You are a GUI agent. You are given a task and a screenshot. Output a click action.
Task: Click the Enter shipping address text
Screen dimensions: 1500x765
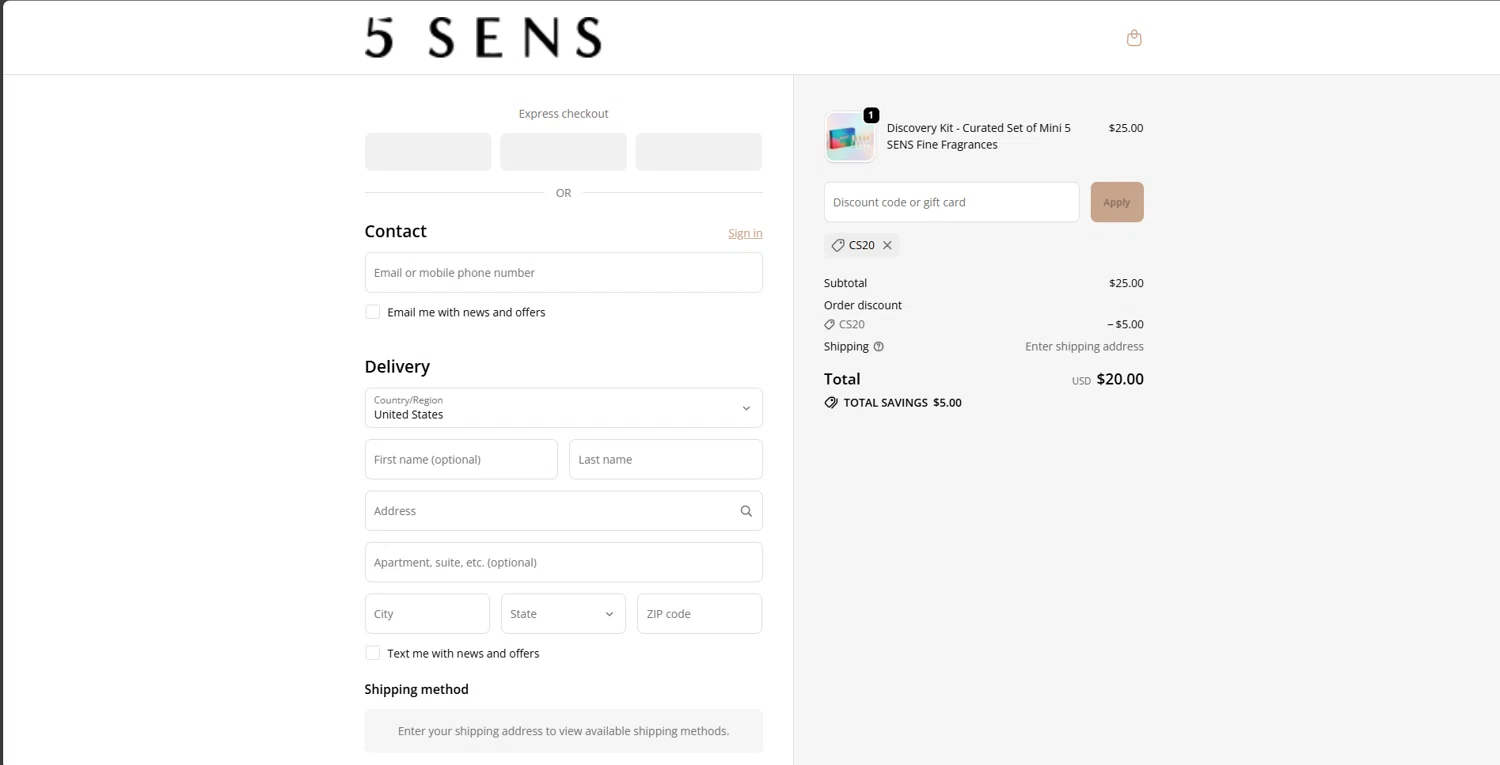[x=1084, y=347]
